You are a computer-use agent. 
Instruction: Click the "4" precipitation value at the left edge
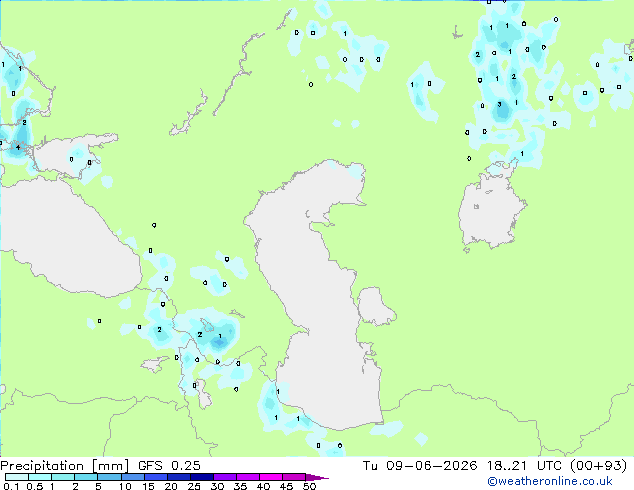pyautogui.click(x=18, y=147)
